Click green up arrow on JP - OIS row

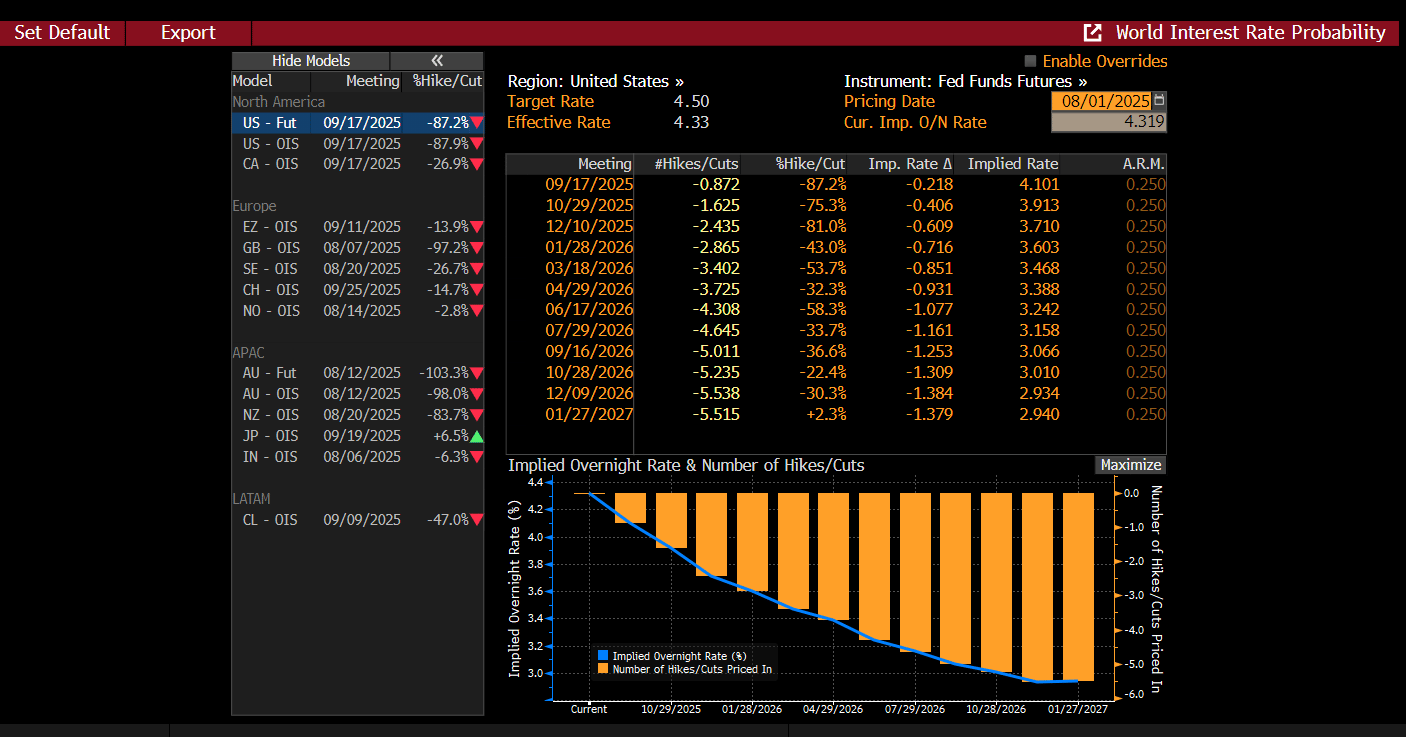[477, 436]
